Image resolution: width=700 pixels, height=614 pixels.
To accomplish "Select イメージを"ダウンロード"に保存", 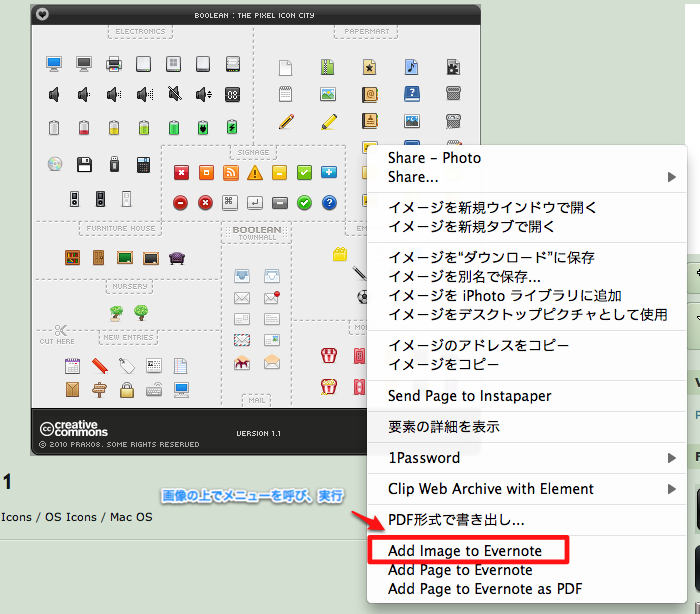I will point(491,257).
